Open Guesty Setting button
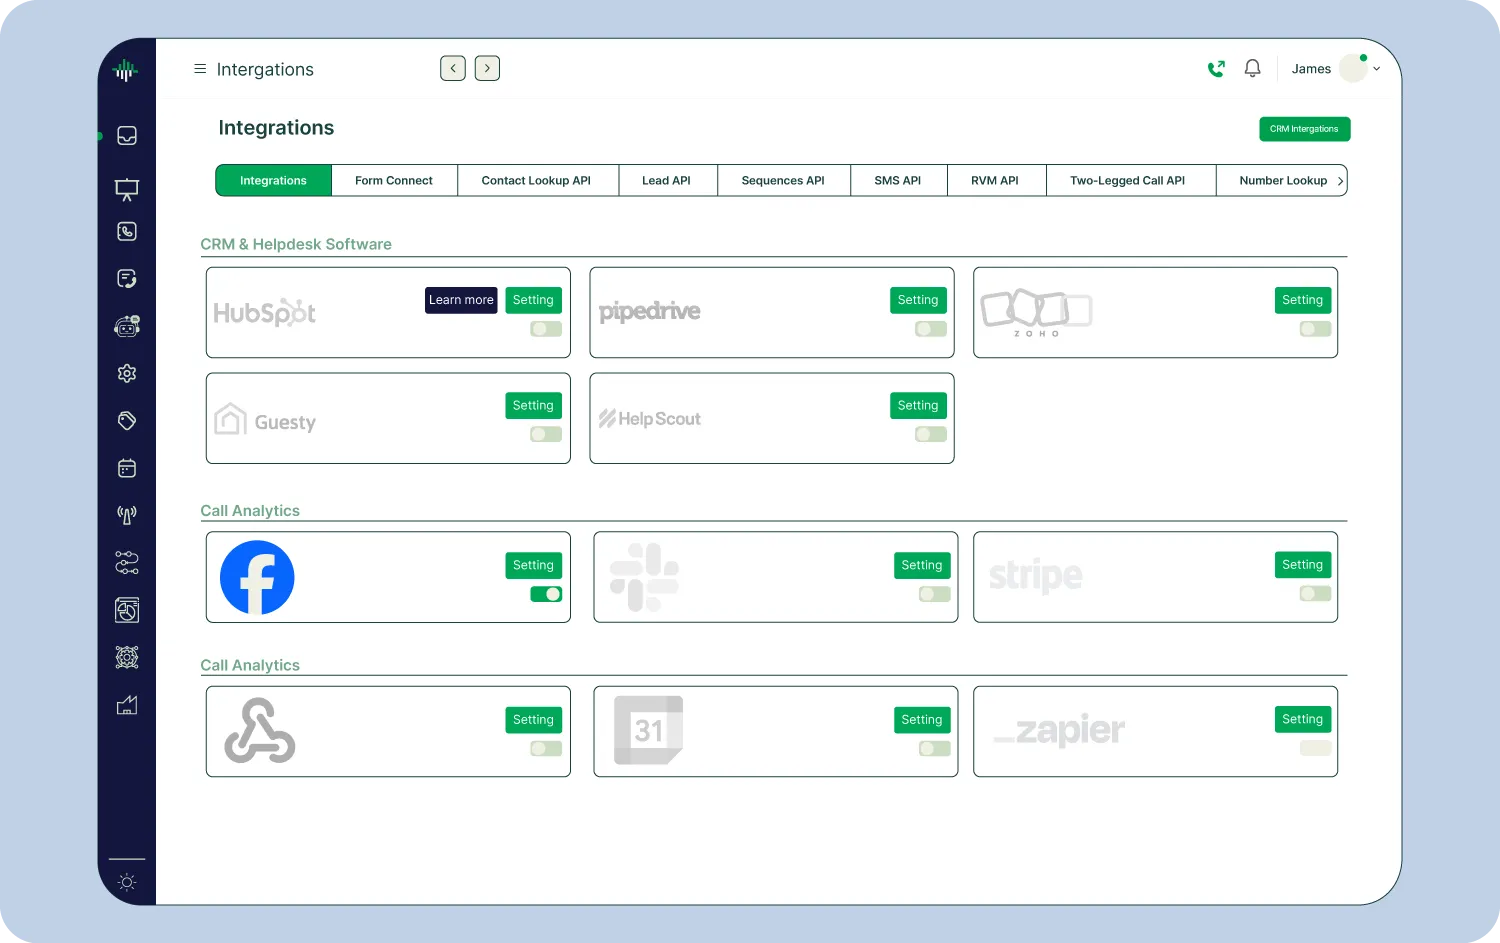1500x943 pixels. [533, 405]
